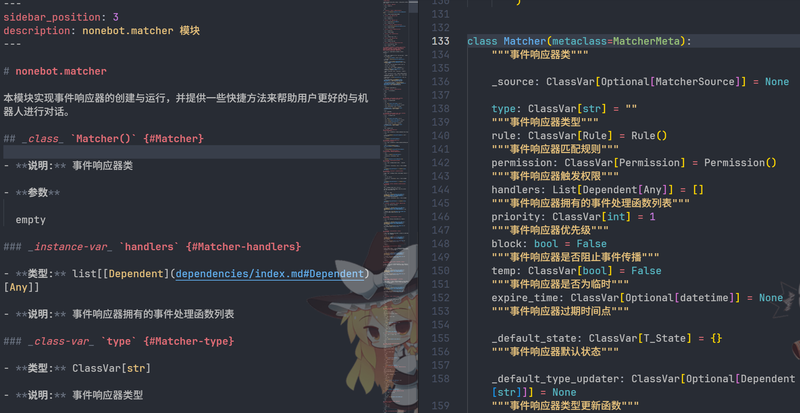This screenshot has width=800, height=413.
Task: Click 'handlers: List[Dependent[Any]] = []' line
Action: 597,190
